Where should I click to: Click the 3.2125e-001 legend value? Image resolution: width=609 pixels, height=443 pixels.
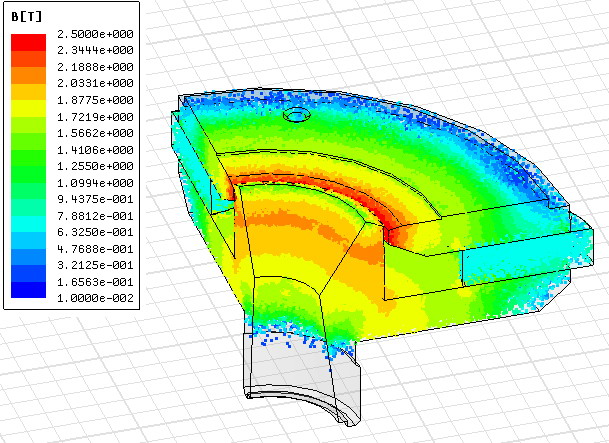pos(96,265)
